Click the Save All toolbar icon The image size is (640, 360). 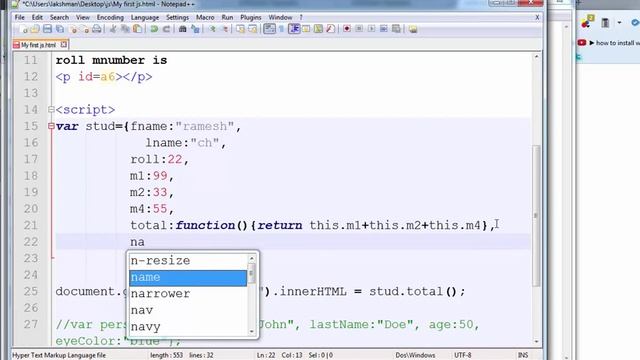(x=60, y=29)
